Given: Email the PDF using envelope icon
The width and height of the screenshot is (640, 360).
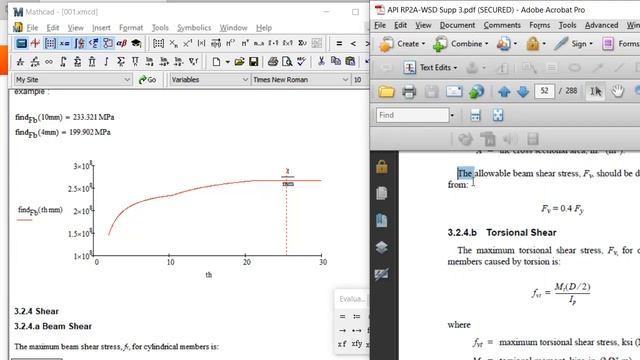Looking at the screenshot, I should click(454, 91).
